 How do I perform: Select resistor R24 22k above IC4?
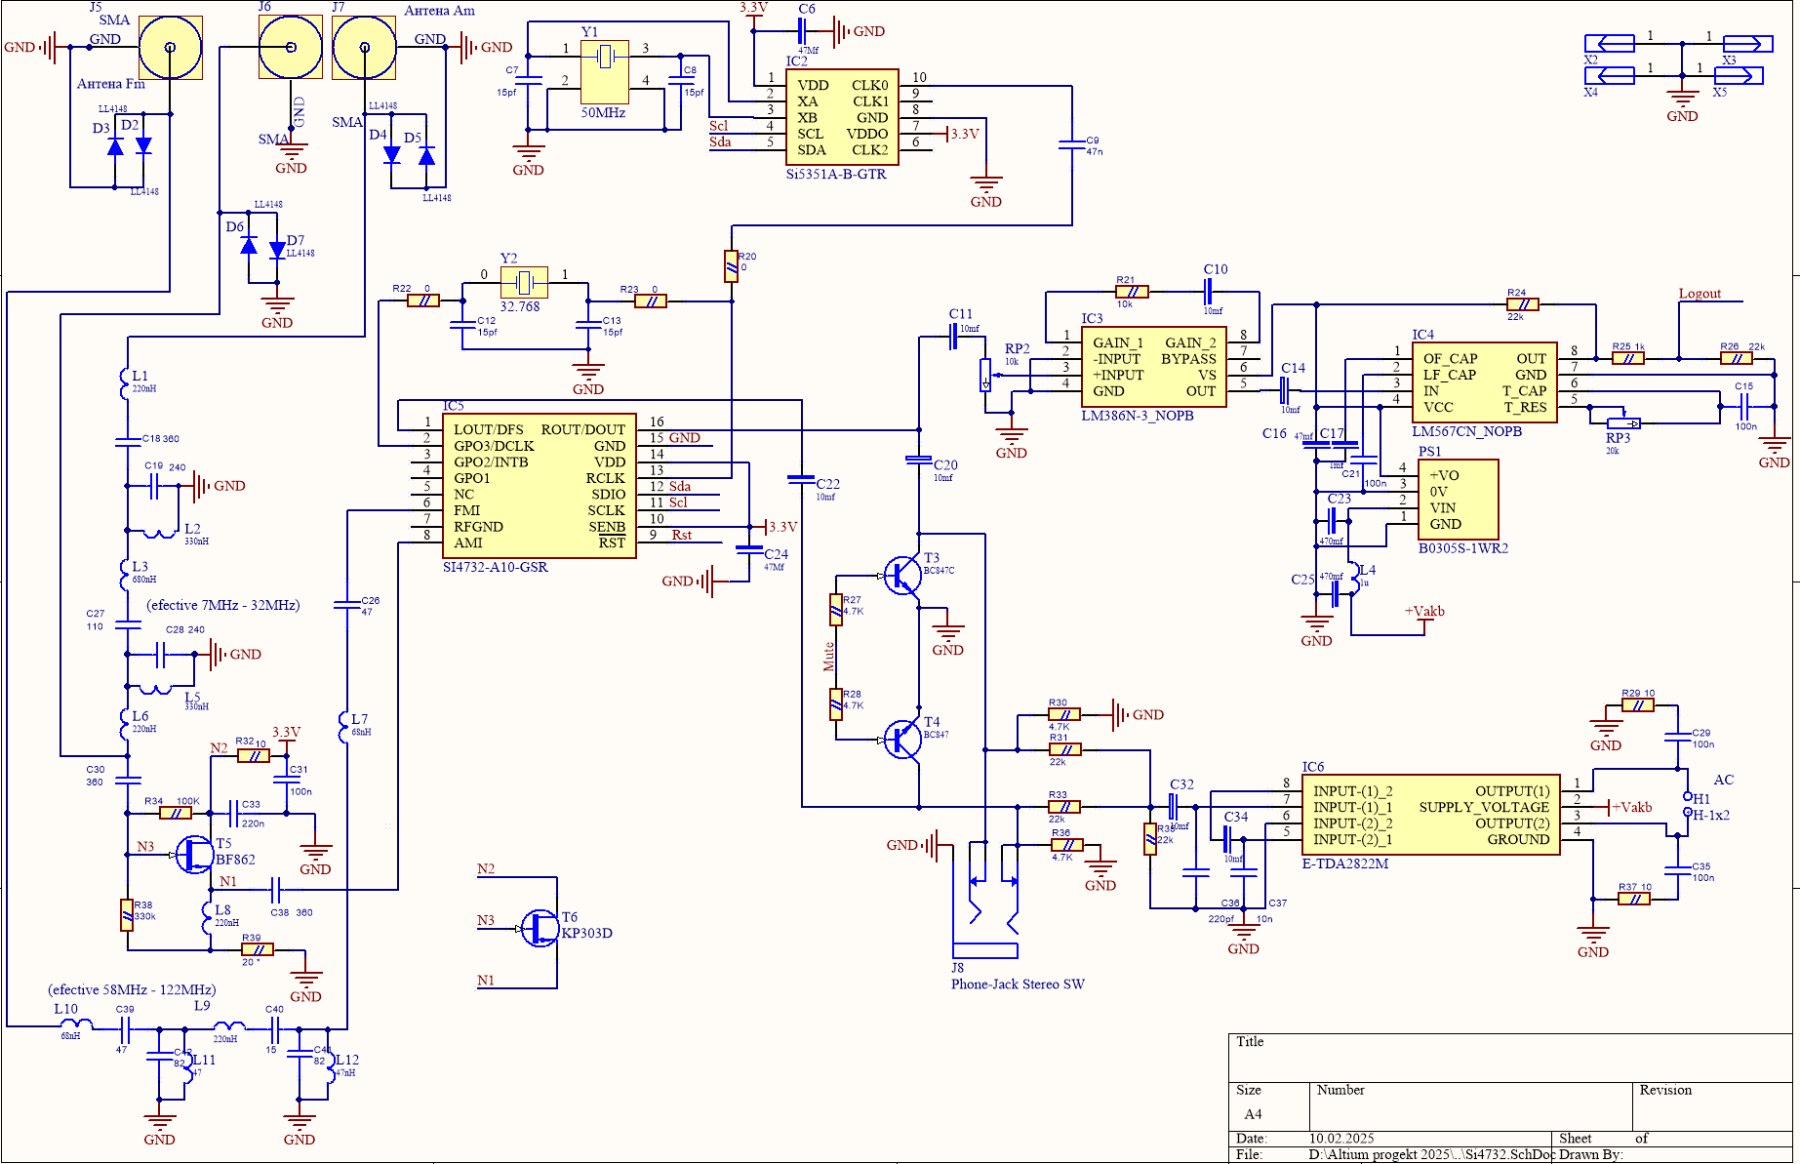click(x=1522, y=304)
